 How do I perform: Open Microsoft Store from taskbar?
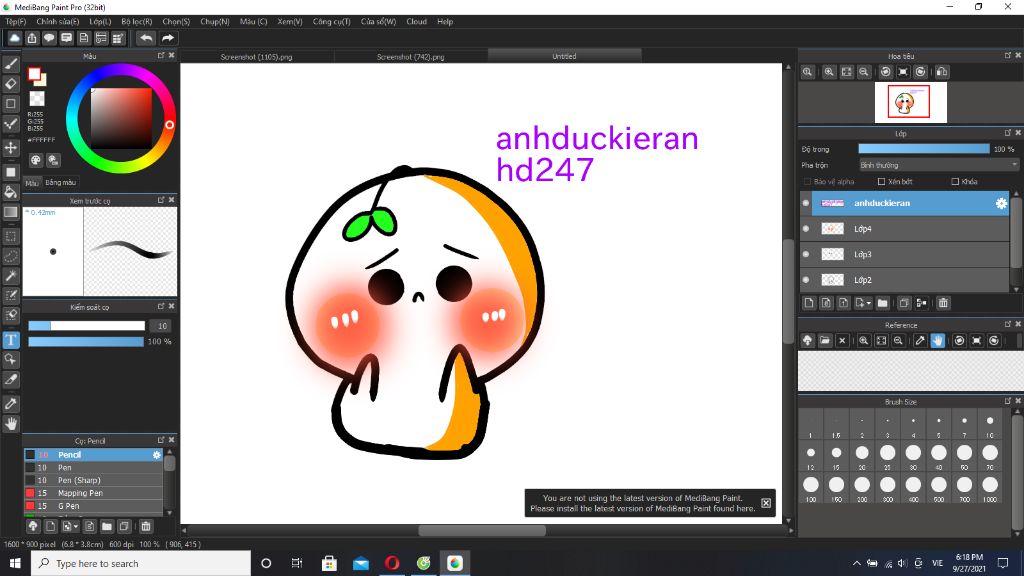(x=329, y=563)
